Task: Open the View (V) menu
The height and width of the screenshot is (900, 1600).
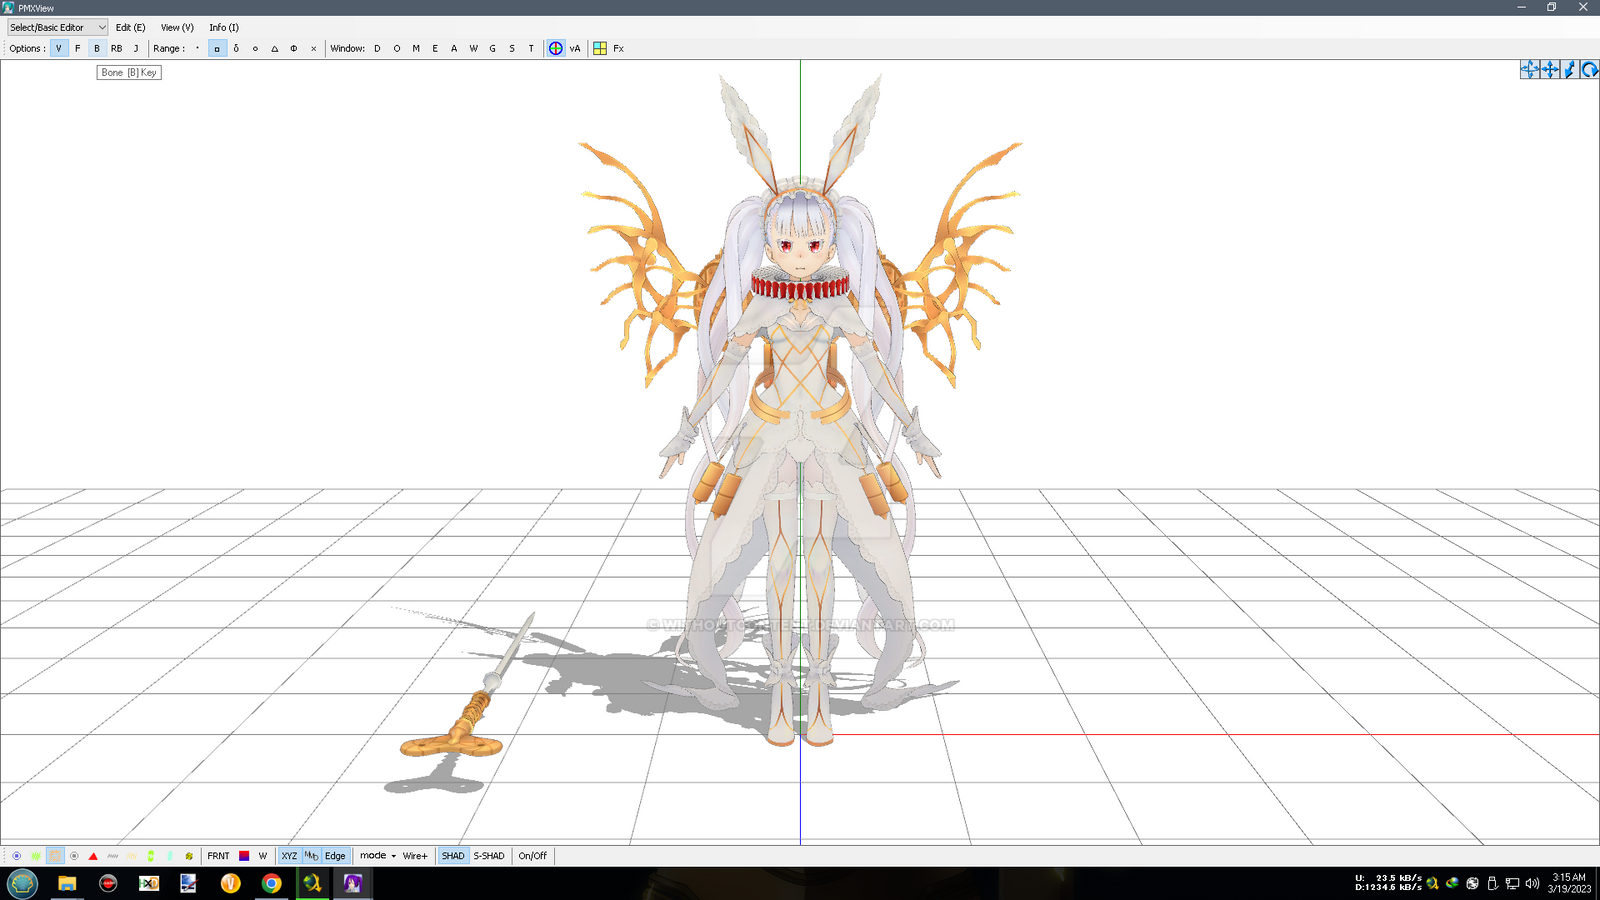Action: pos(177,27)
